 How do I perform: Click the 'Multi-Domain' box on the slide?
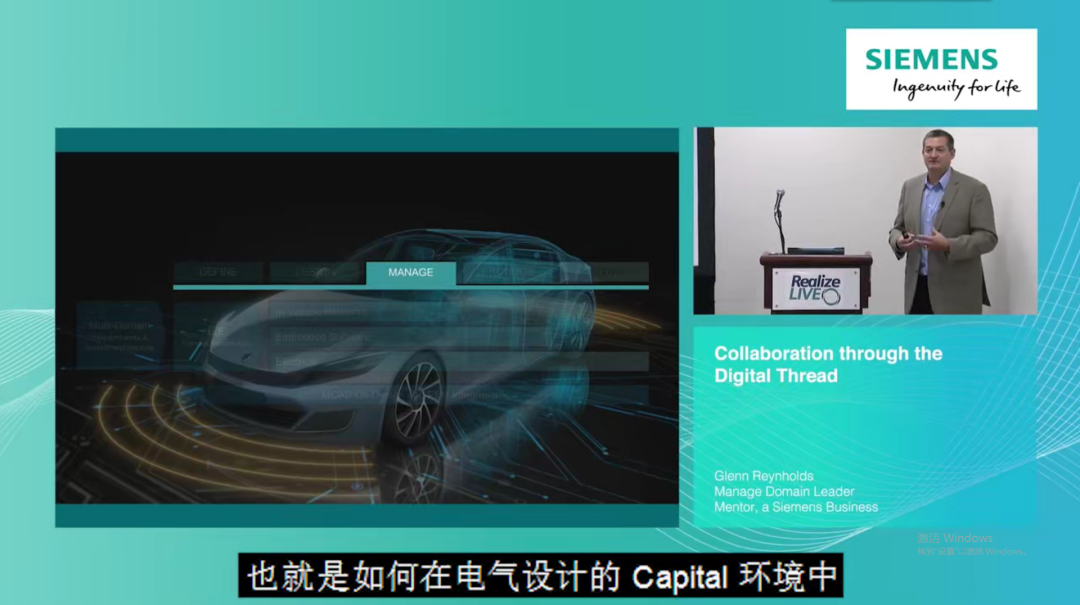click(x=118, y=334)
